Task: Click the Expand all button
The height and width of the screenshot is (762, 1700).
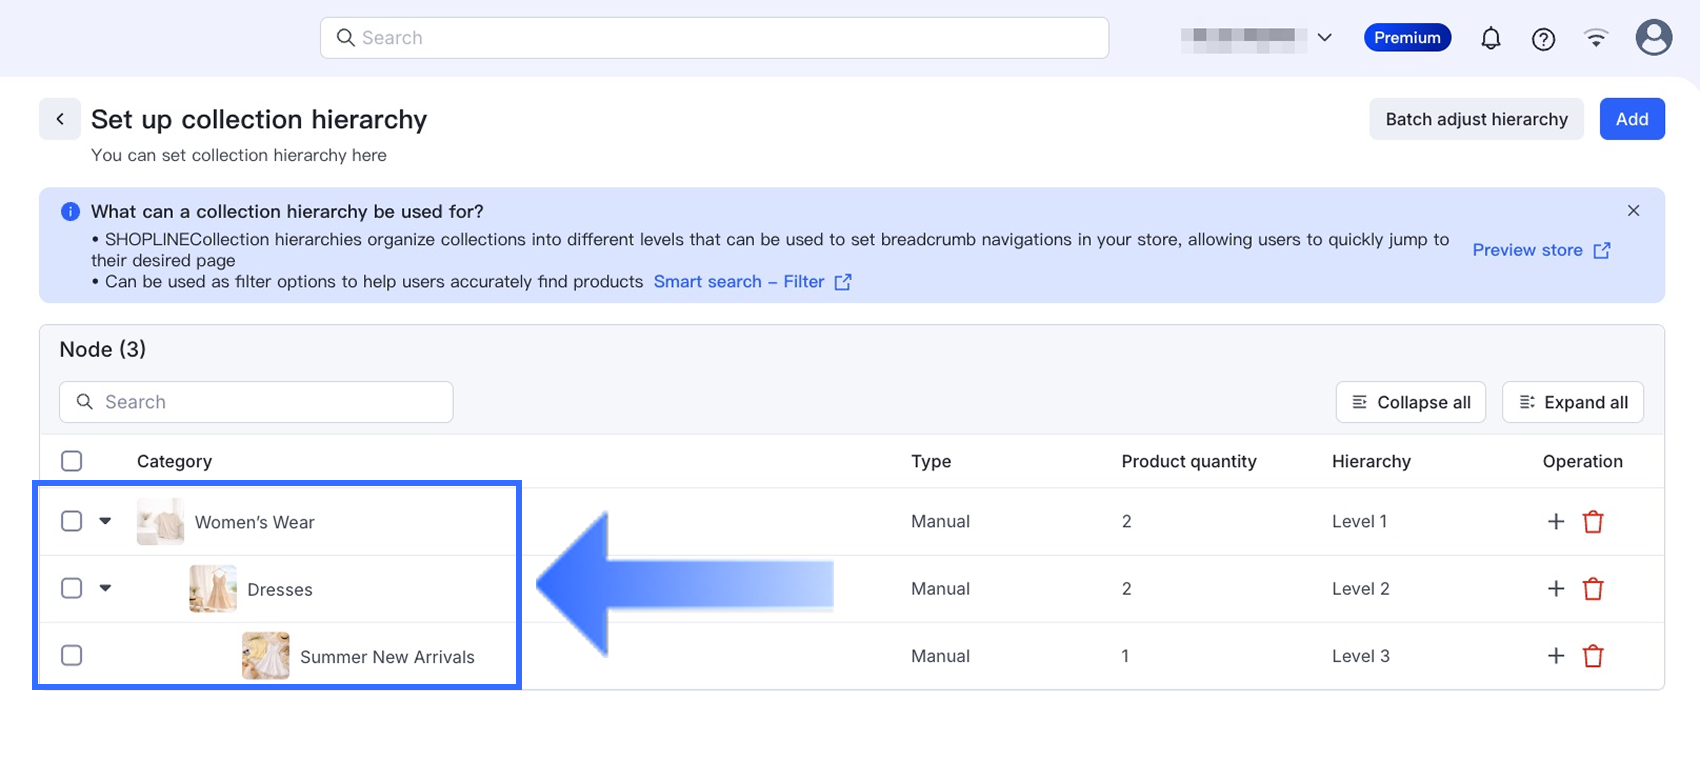Action: click(1572, 402)
